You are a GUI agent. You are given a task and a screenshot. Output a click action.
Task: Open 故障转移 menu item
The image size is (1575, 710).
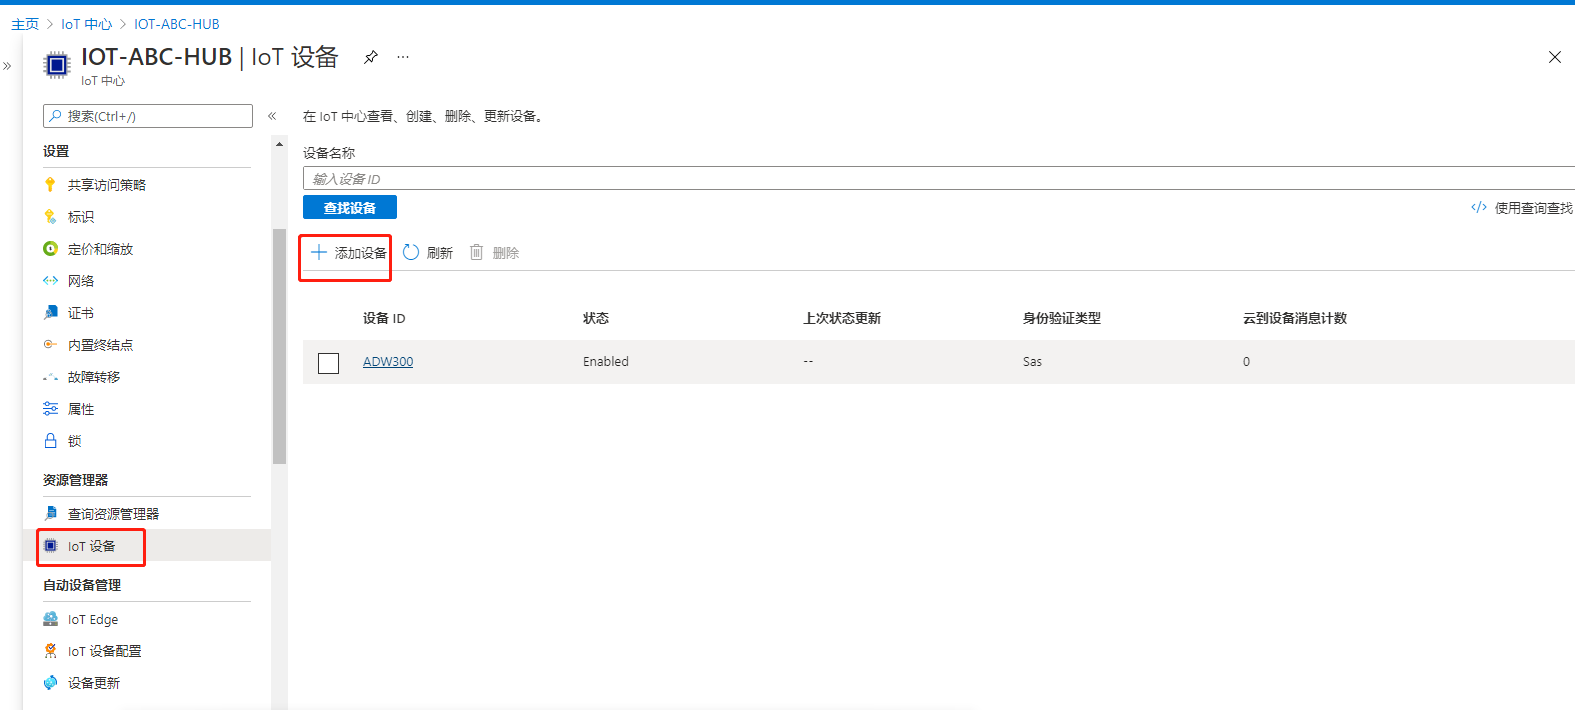[x=94, y=377]
